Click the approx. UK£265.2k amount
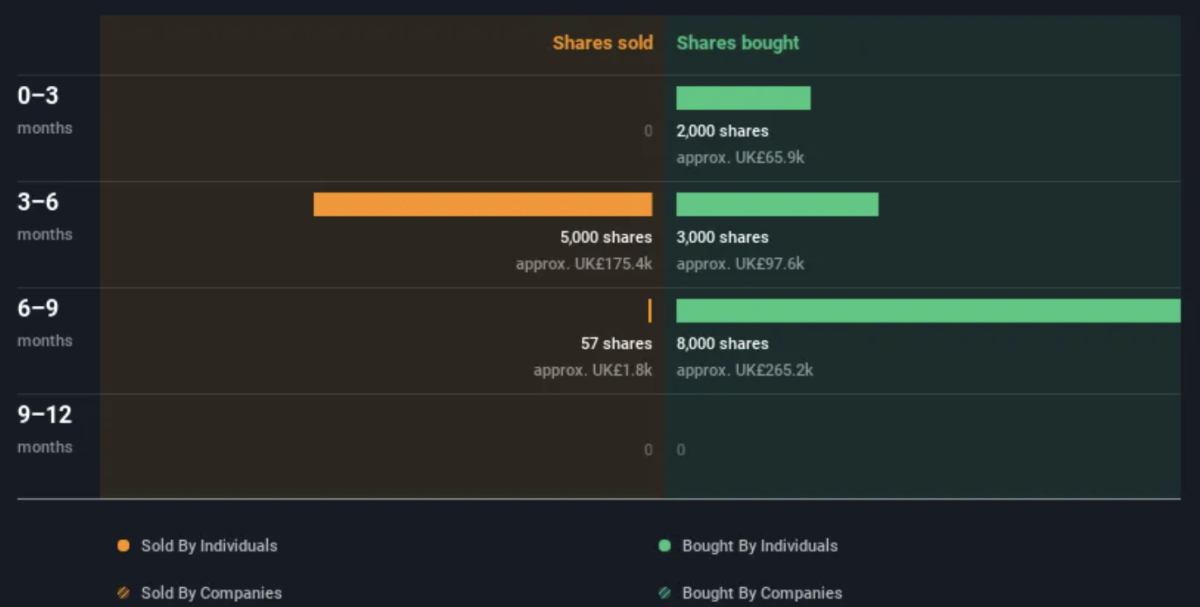This screenshot has height=607, width=1200. point(745,371)
